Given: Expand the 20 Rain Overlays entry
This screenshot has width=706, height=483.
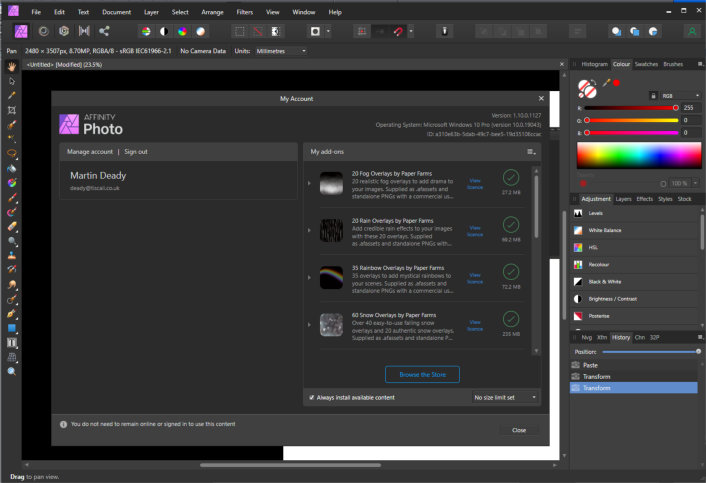Looking at the screenshot, I should [309, 230].
